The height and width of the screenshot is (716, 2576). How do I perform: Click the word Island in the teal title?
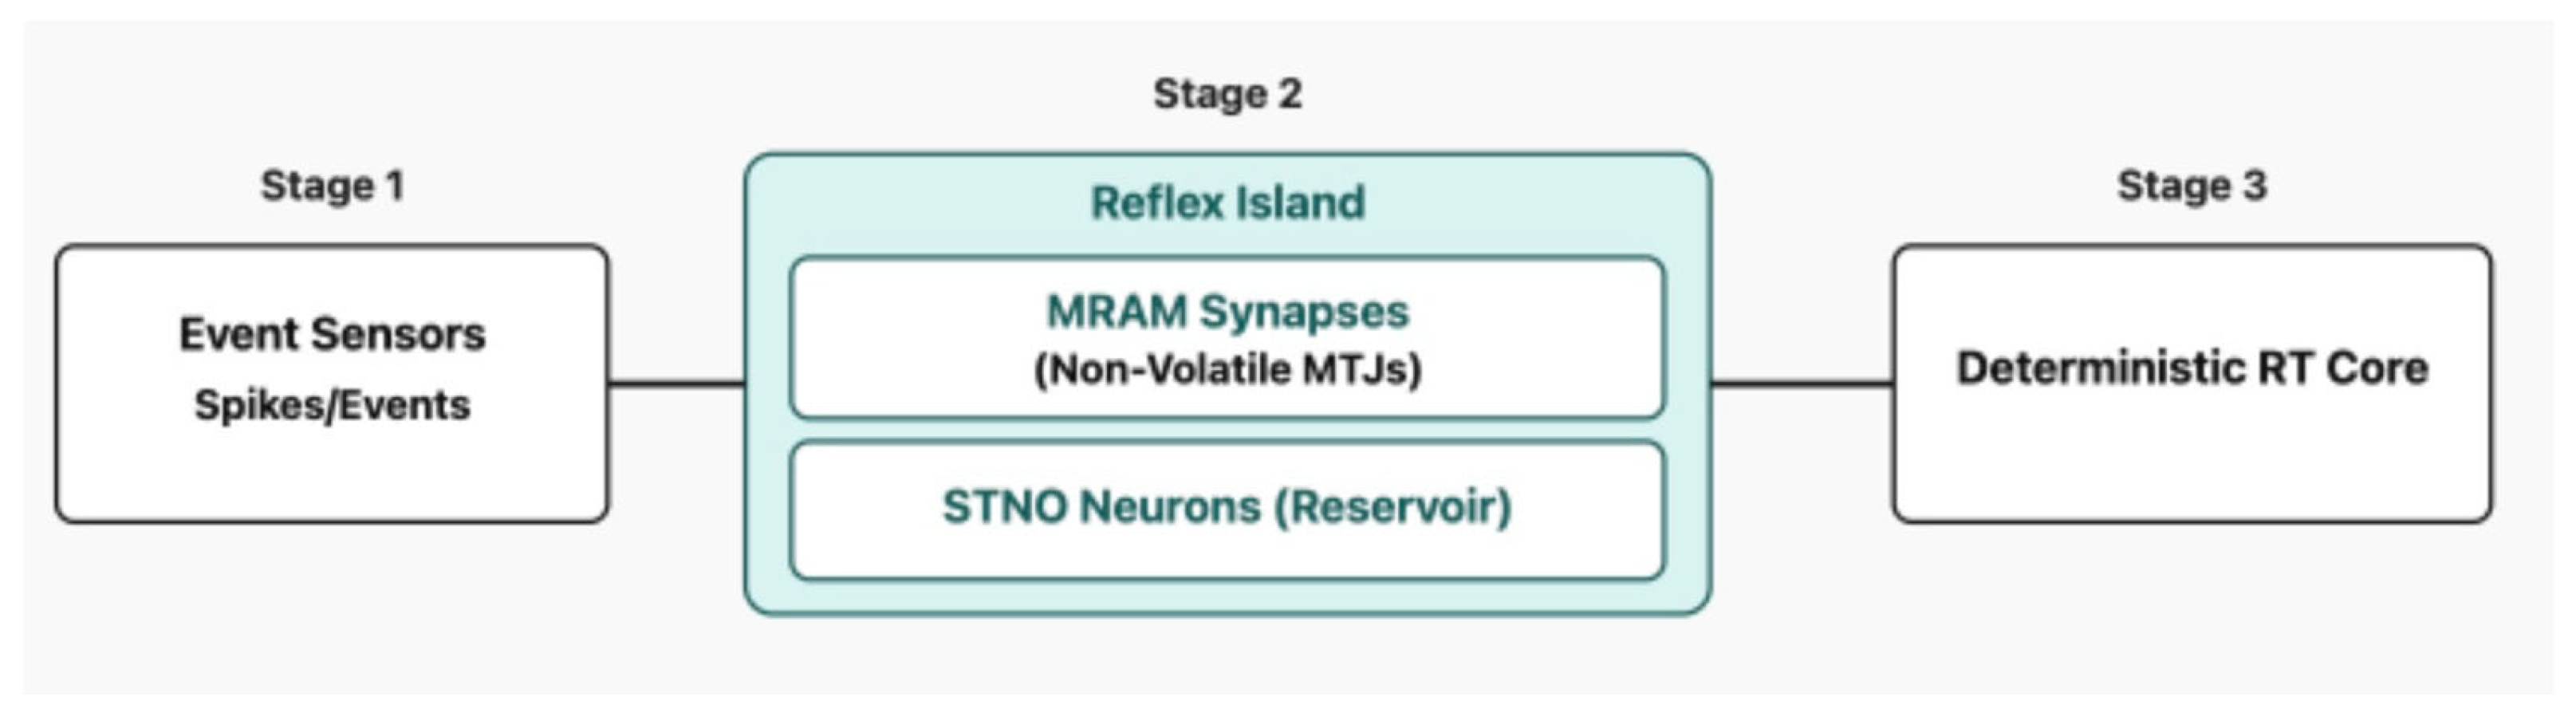point(1299,203)
